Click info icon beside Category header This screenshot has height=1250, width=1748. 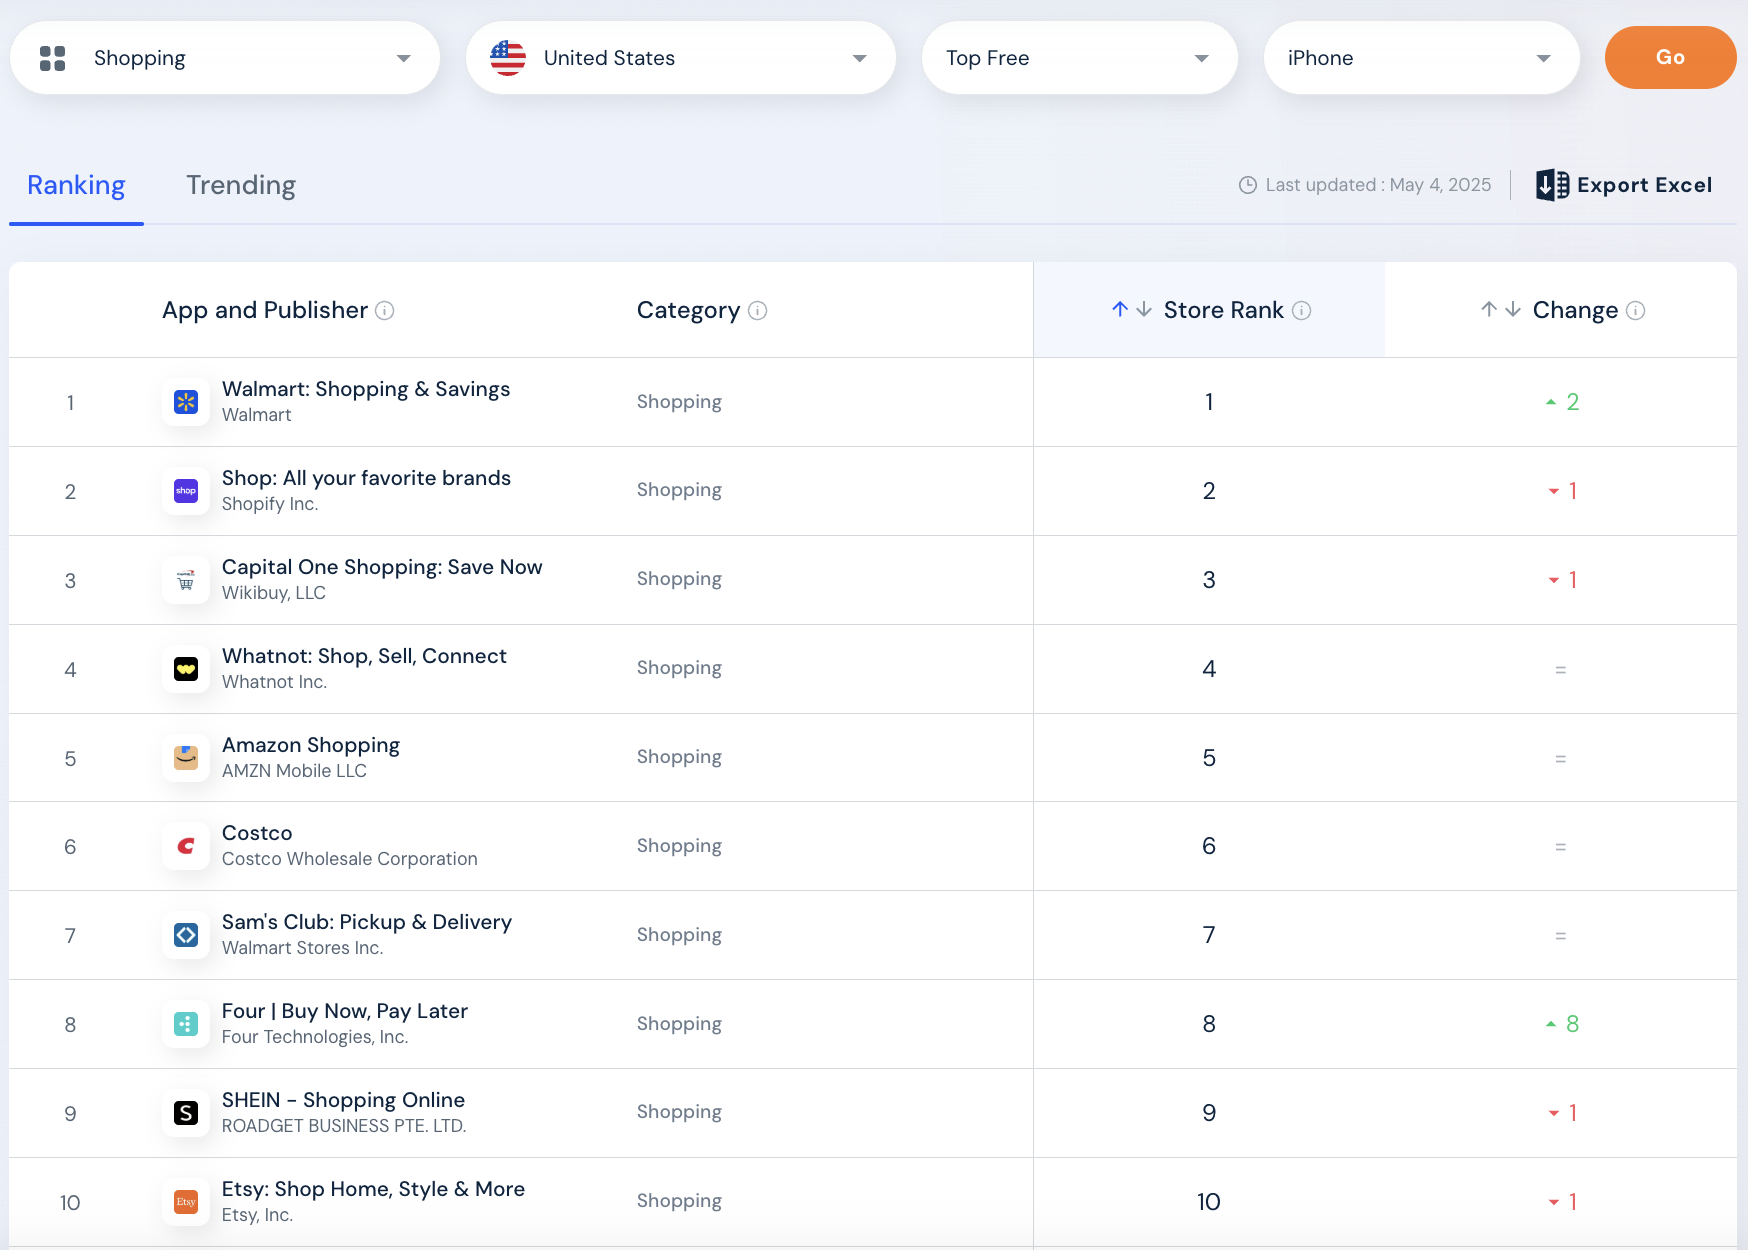point(758,311)
